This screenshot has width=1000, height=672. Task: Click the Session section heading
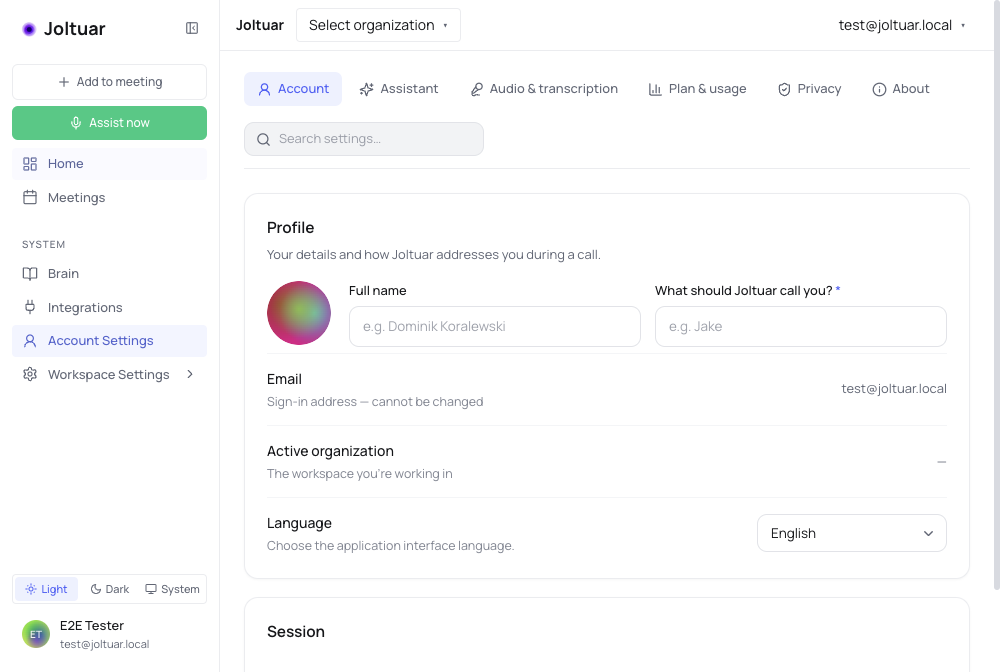296,632
